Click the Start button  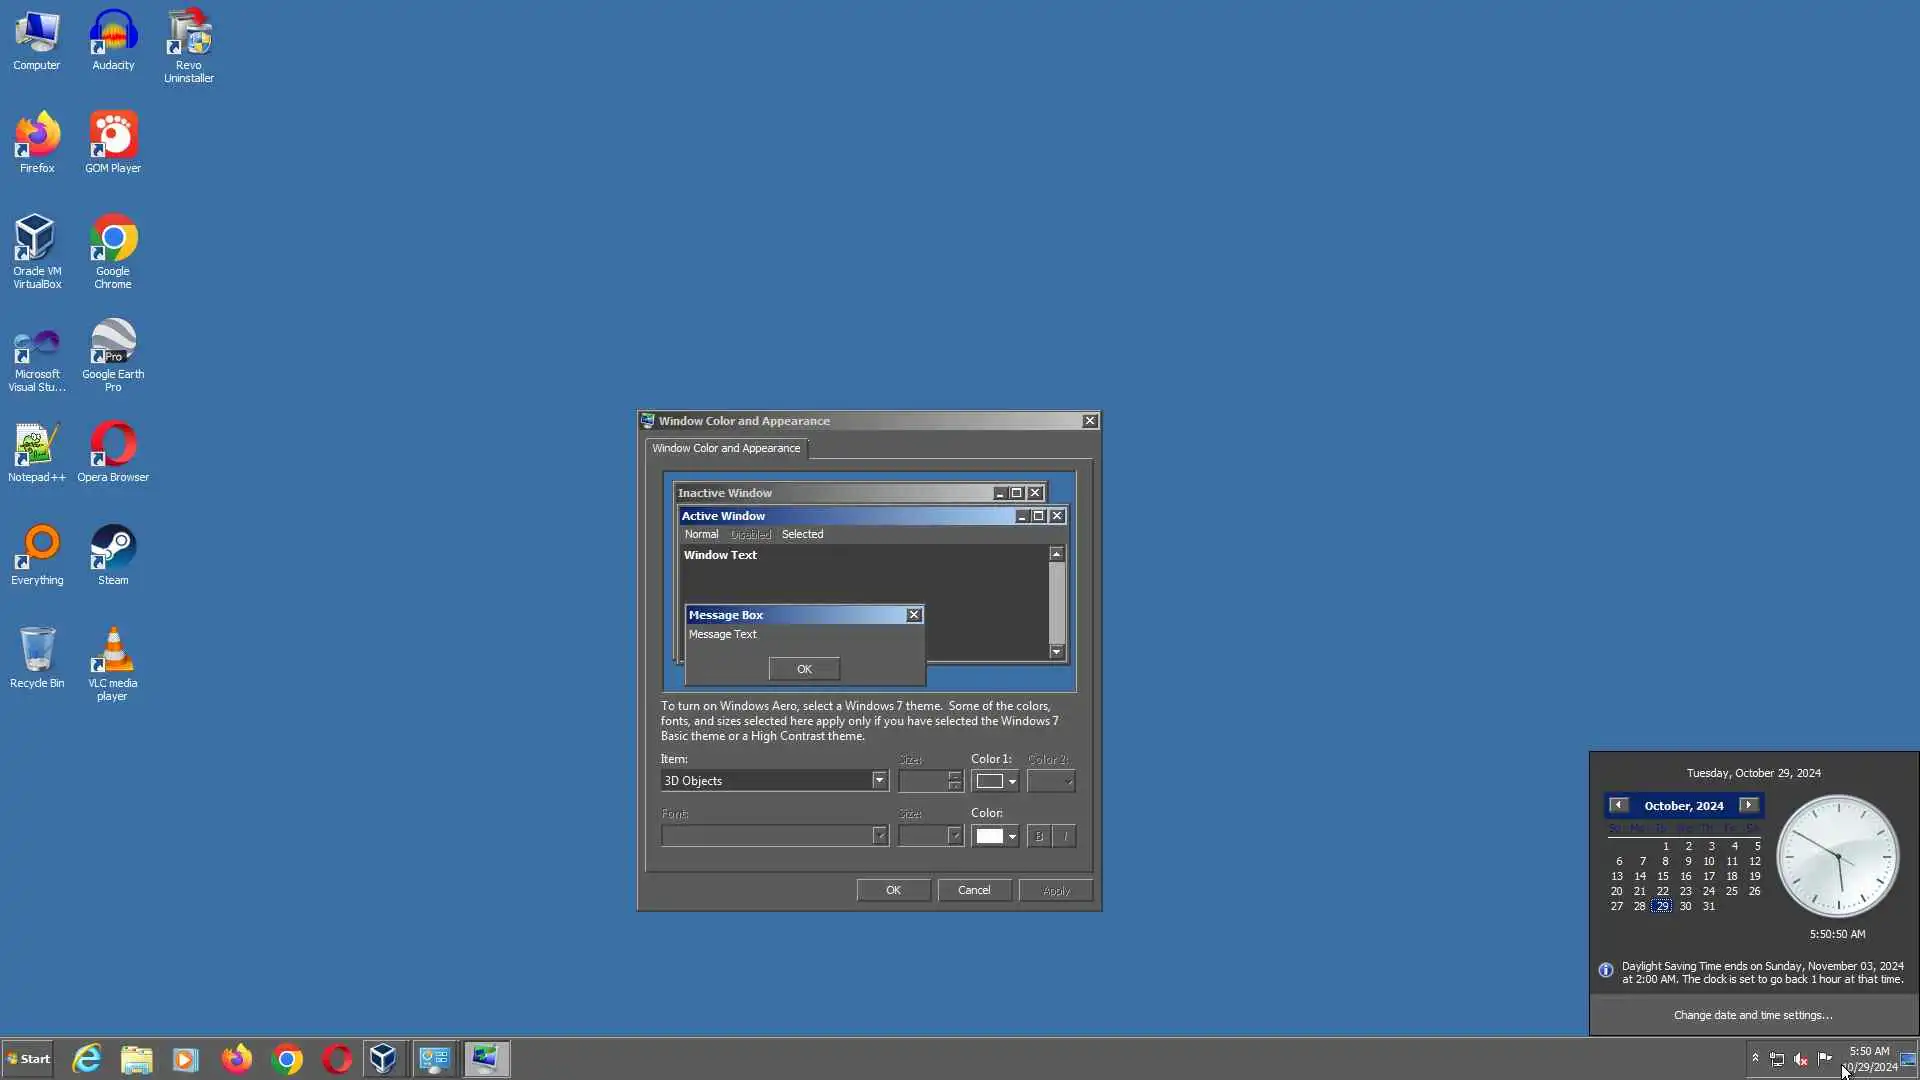pos(28,1059)
